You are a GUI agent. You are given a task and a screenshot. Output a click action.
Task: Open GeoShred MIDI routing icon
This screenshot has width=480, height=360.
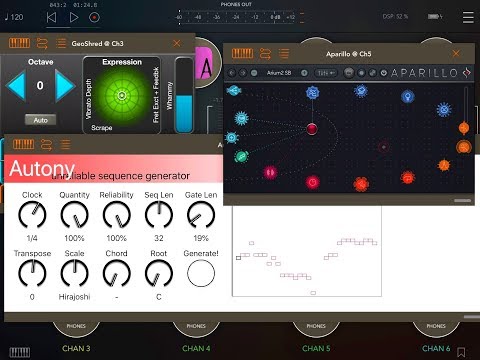(x=42, y=43)
